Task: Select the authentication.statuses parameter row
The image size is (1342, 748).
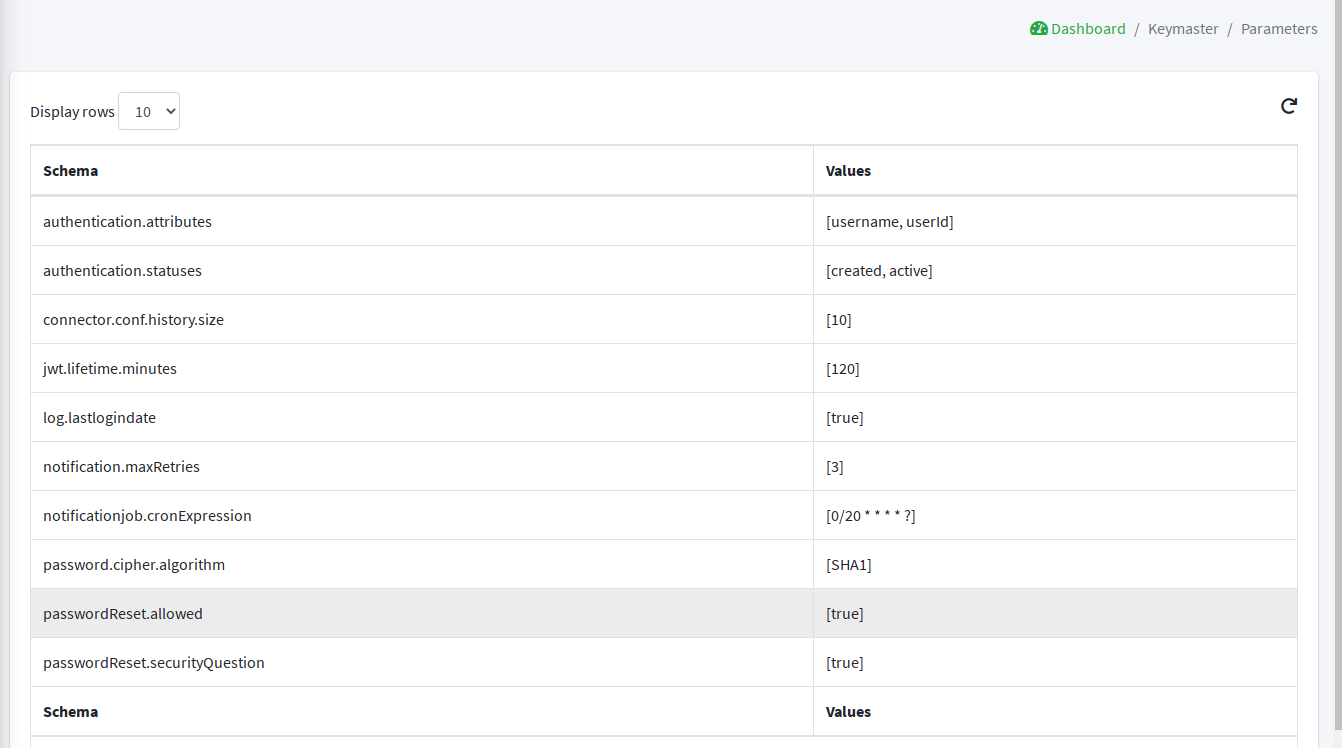Action: (122, 270)
